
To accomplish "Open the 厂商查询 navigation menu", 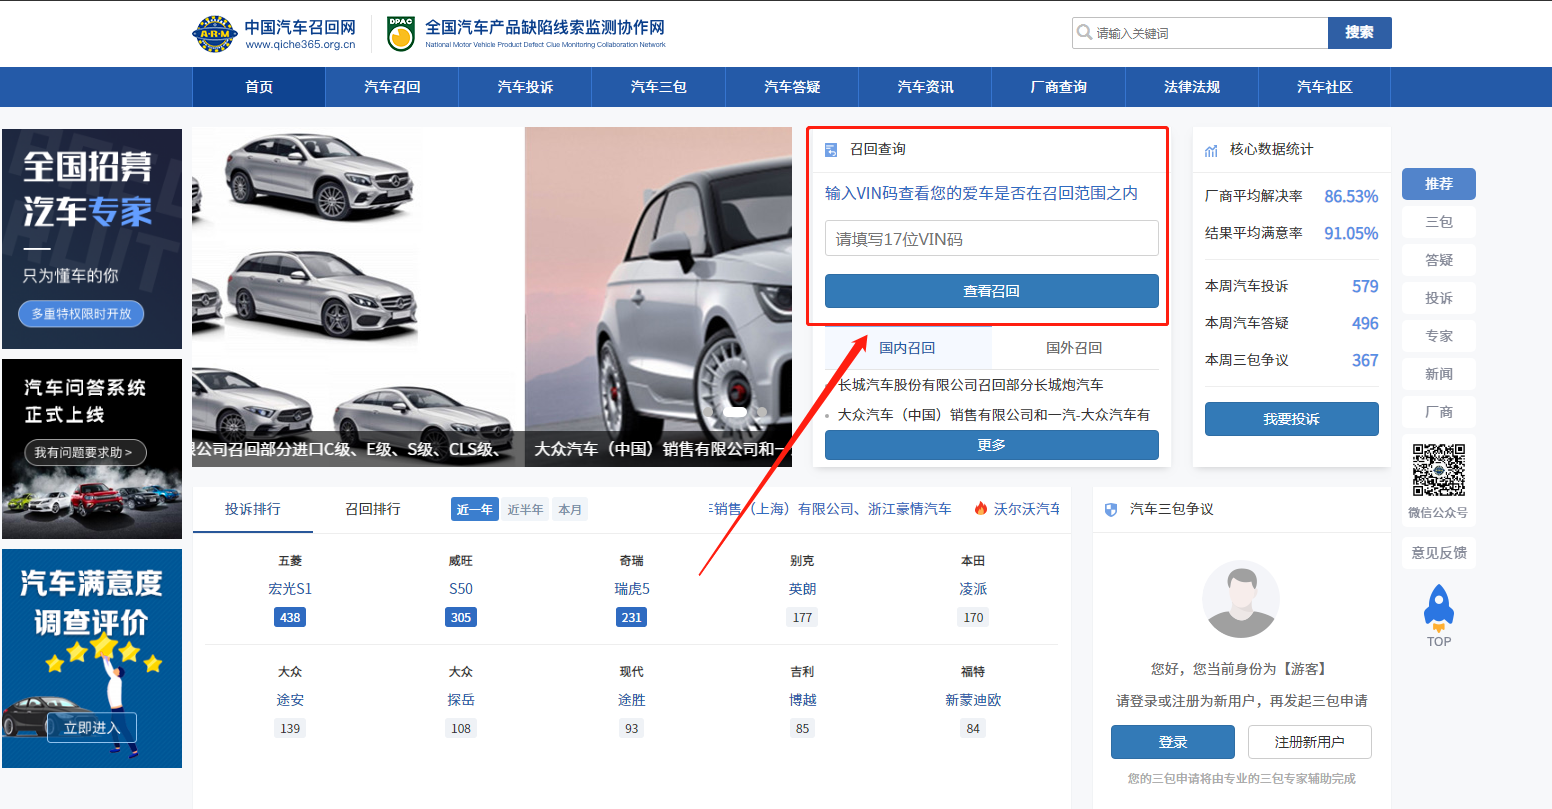I will (1058, 87).
